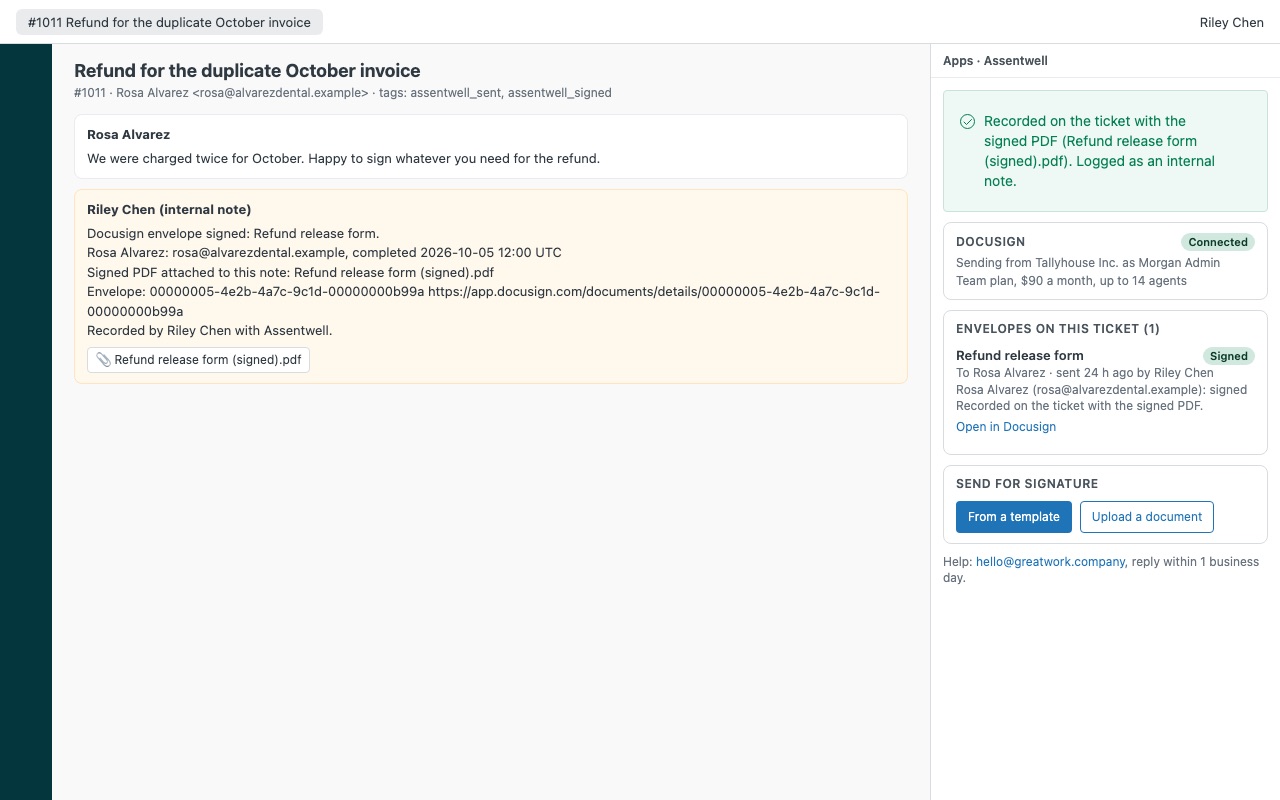Screen dimensions: 1280x800
Task: Select the ticket title heading
Action: [247, 71]
